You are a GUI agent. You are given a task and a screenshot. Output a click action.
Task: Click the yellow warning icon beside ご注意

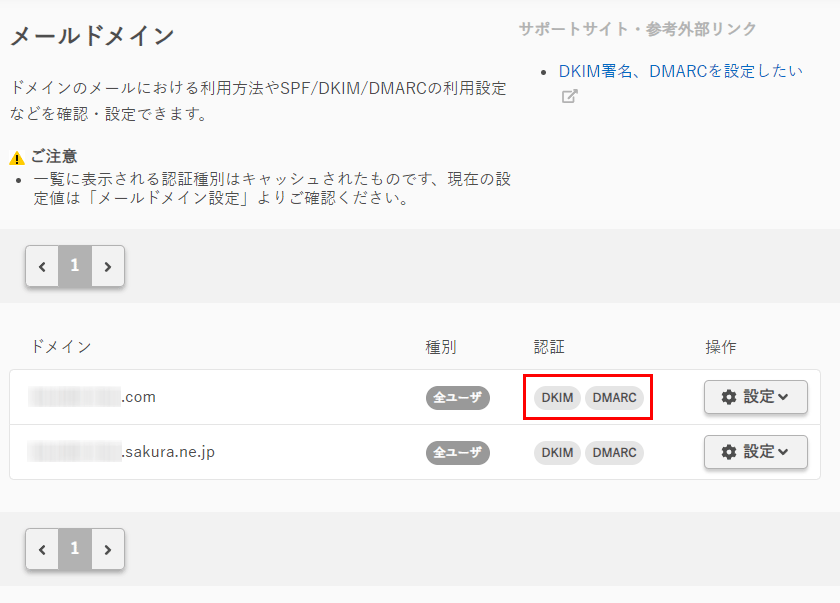coord(17,158)
